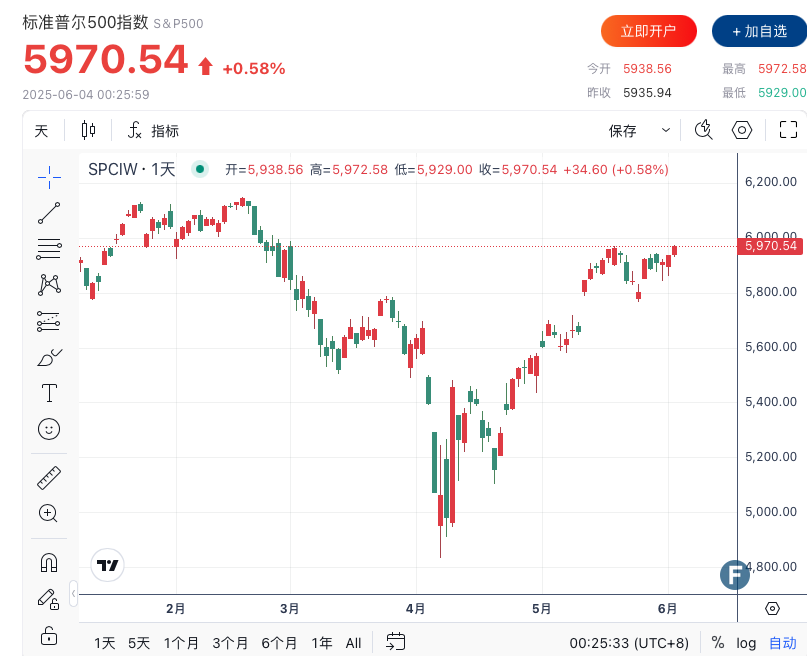Select the crosshair cursor tool
Image resolution: width=807 pixels, height=656 pixels.
tap(49, 177)
